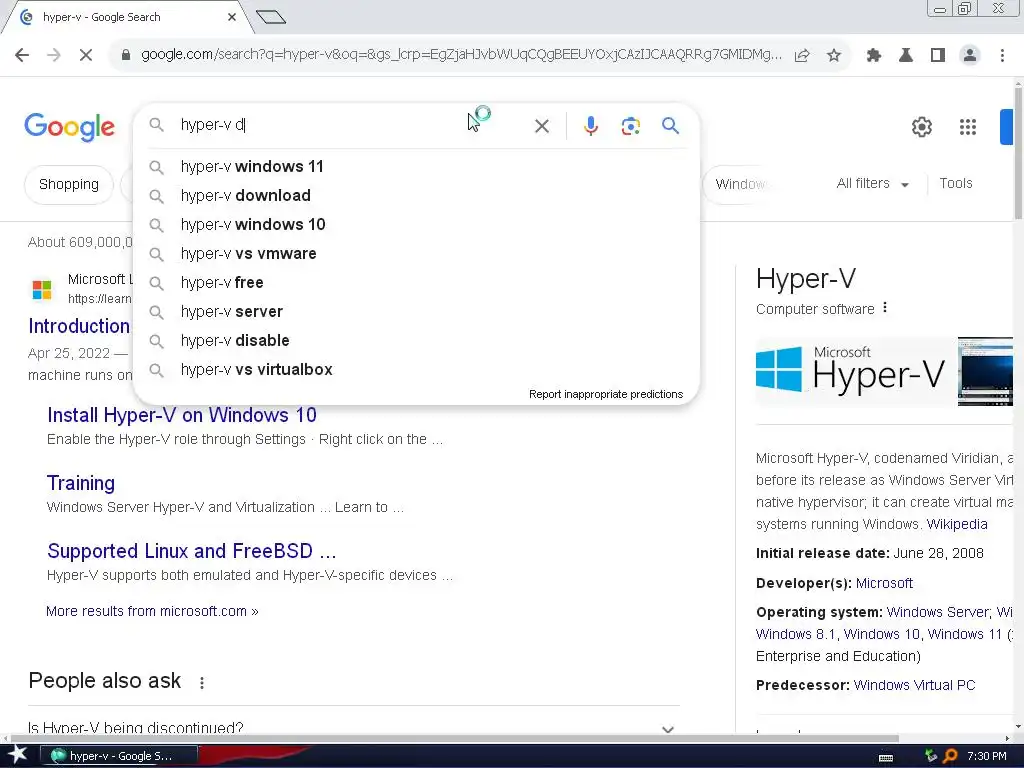This screenshot has width=1024, height=768.
Task: Open Developer Microsoft link
Action: (x=884, y=583)
